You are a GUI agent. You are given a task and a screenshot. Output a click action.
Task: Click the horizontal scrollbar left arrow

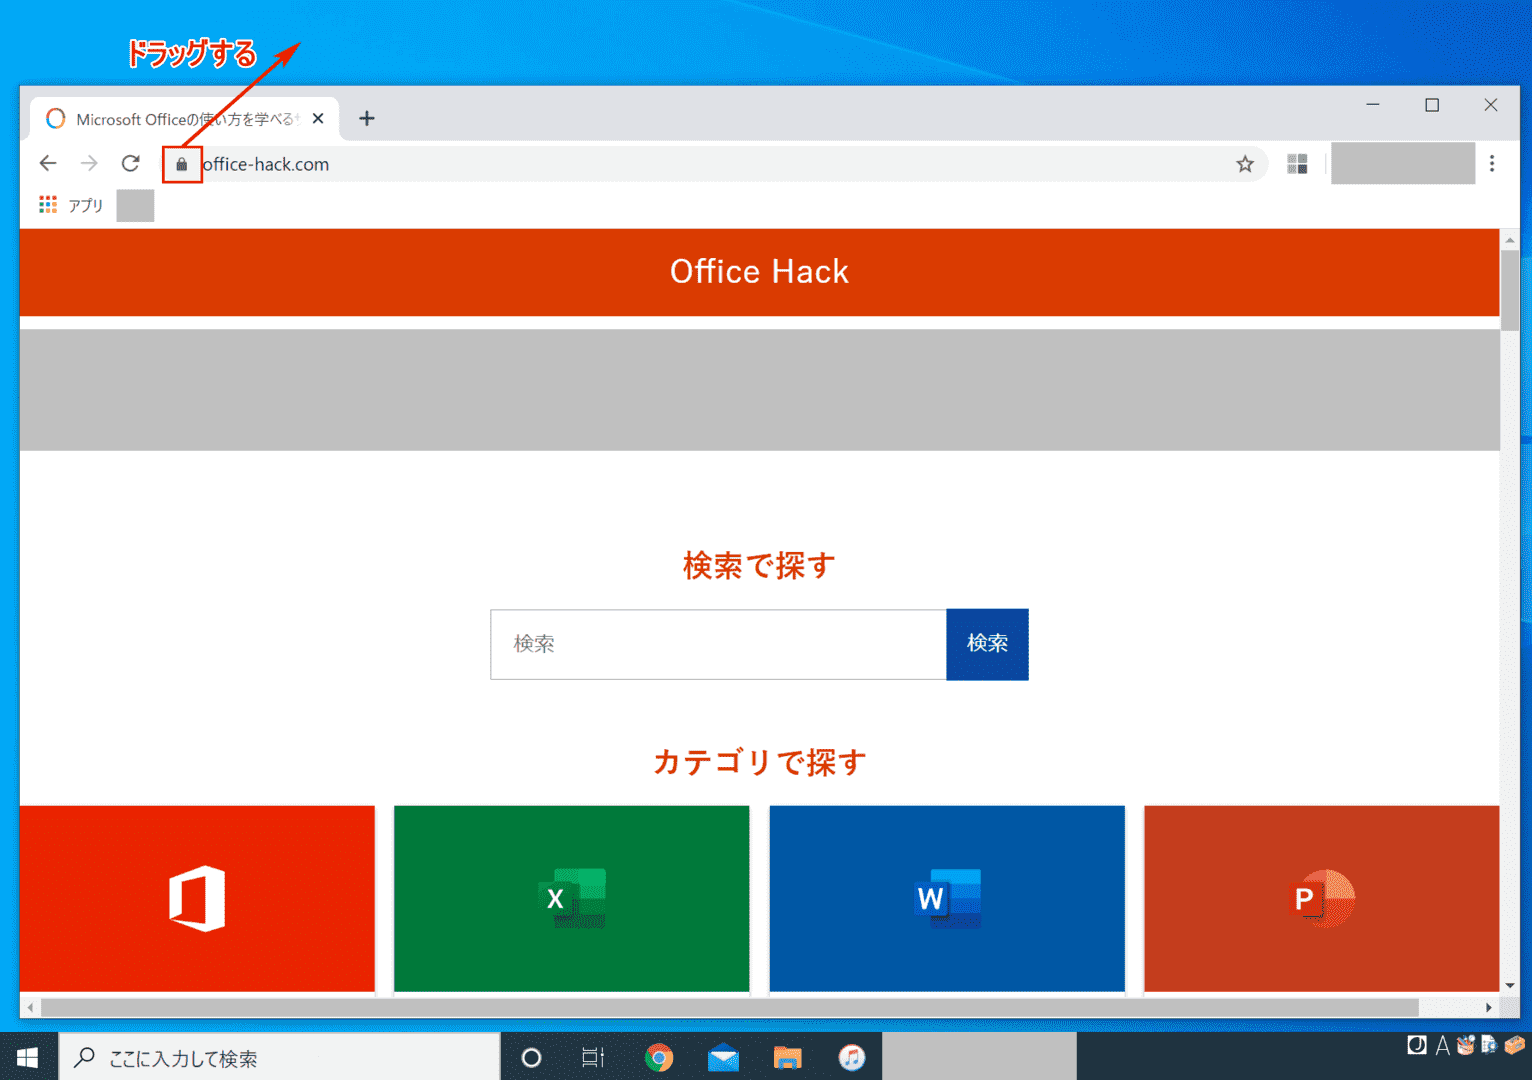pos(30,1007)
